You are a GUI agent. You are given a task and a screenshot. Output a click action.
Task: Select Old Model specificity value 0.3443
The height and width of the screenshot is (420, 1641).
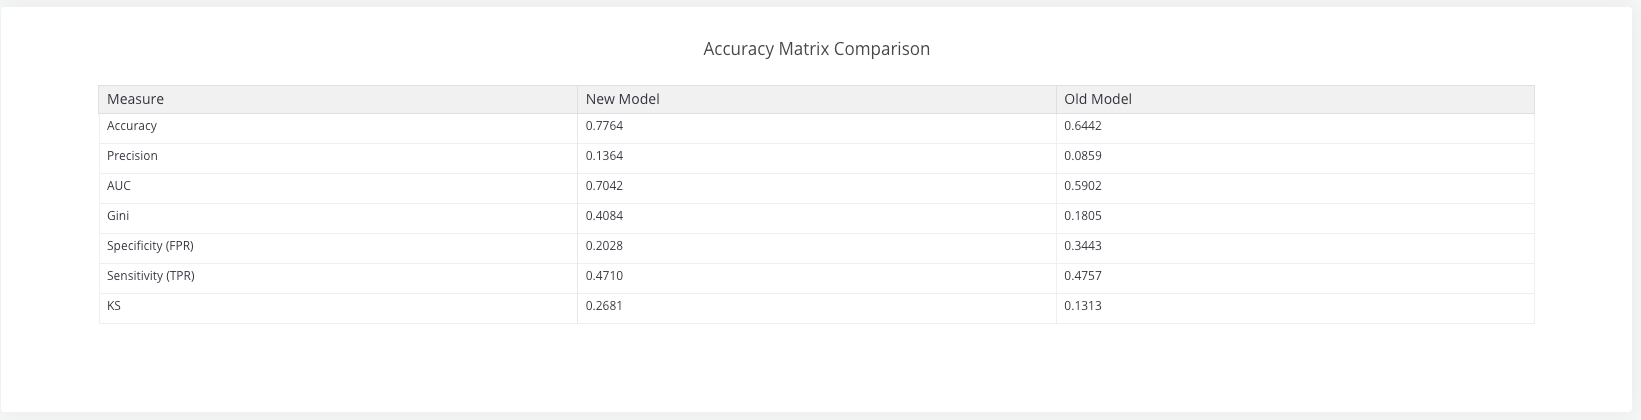point(1083,246)
